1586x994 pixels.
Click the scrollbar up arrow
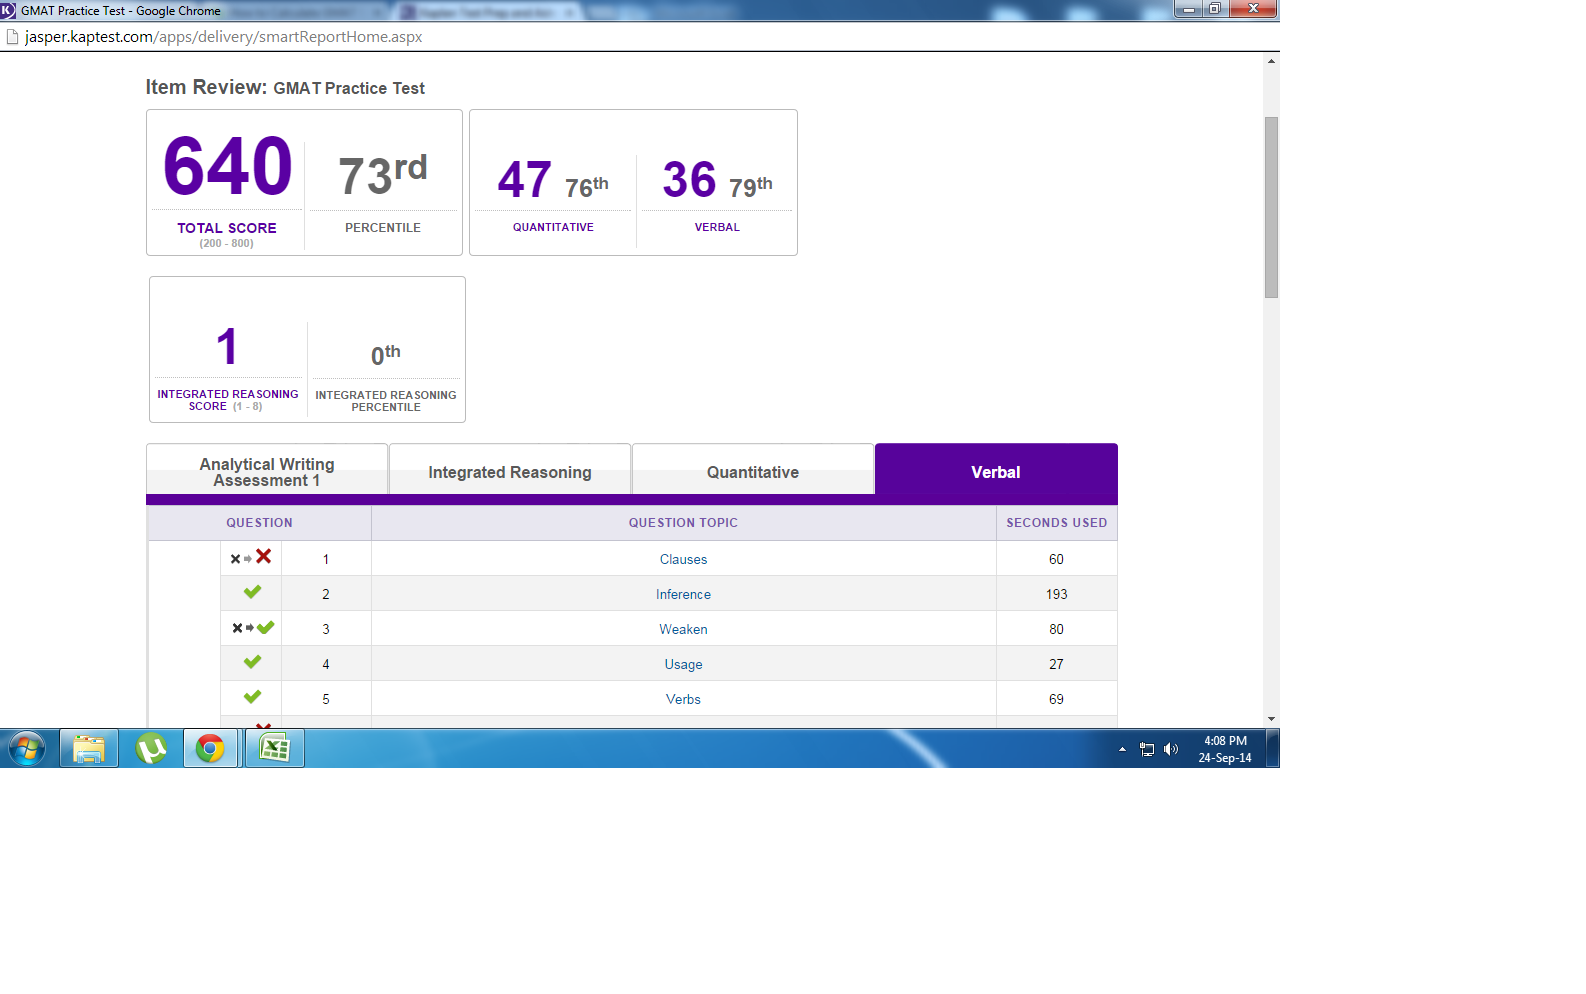click(1271, 61)
